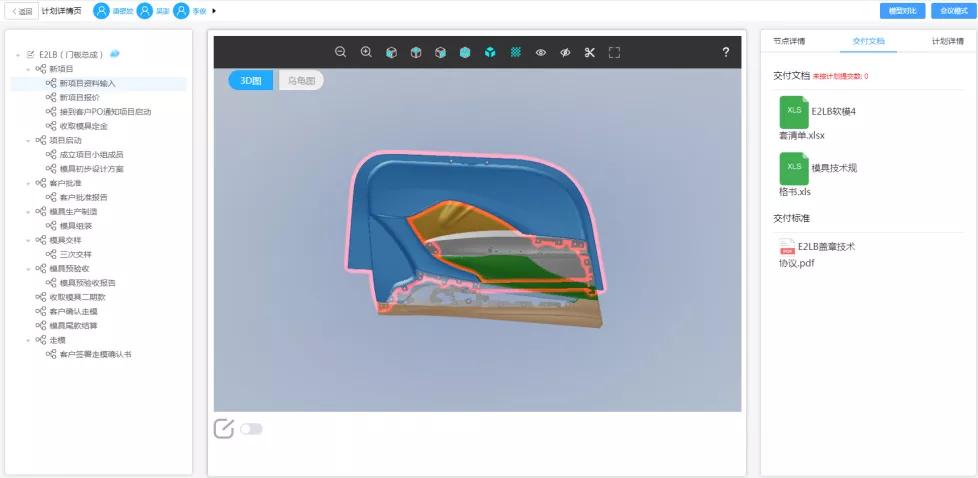This screenshot has width=978, height=478.
Task: Zoom in the 3D model view
Action: click(366, 52)
